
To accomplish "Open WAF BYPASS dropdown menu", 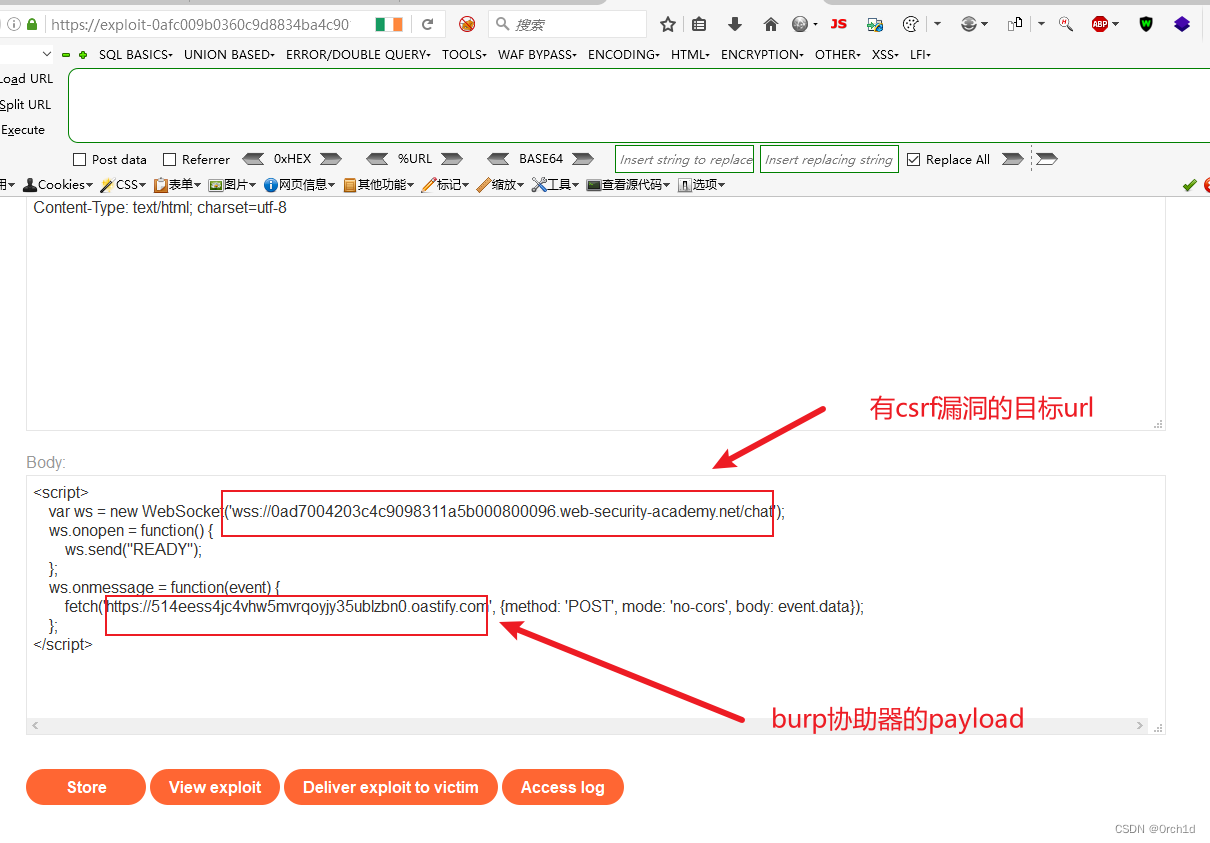I will click(537, 55).
